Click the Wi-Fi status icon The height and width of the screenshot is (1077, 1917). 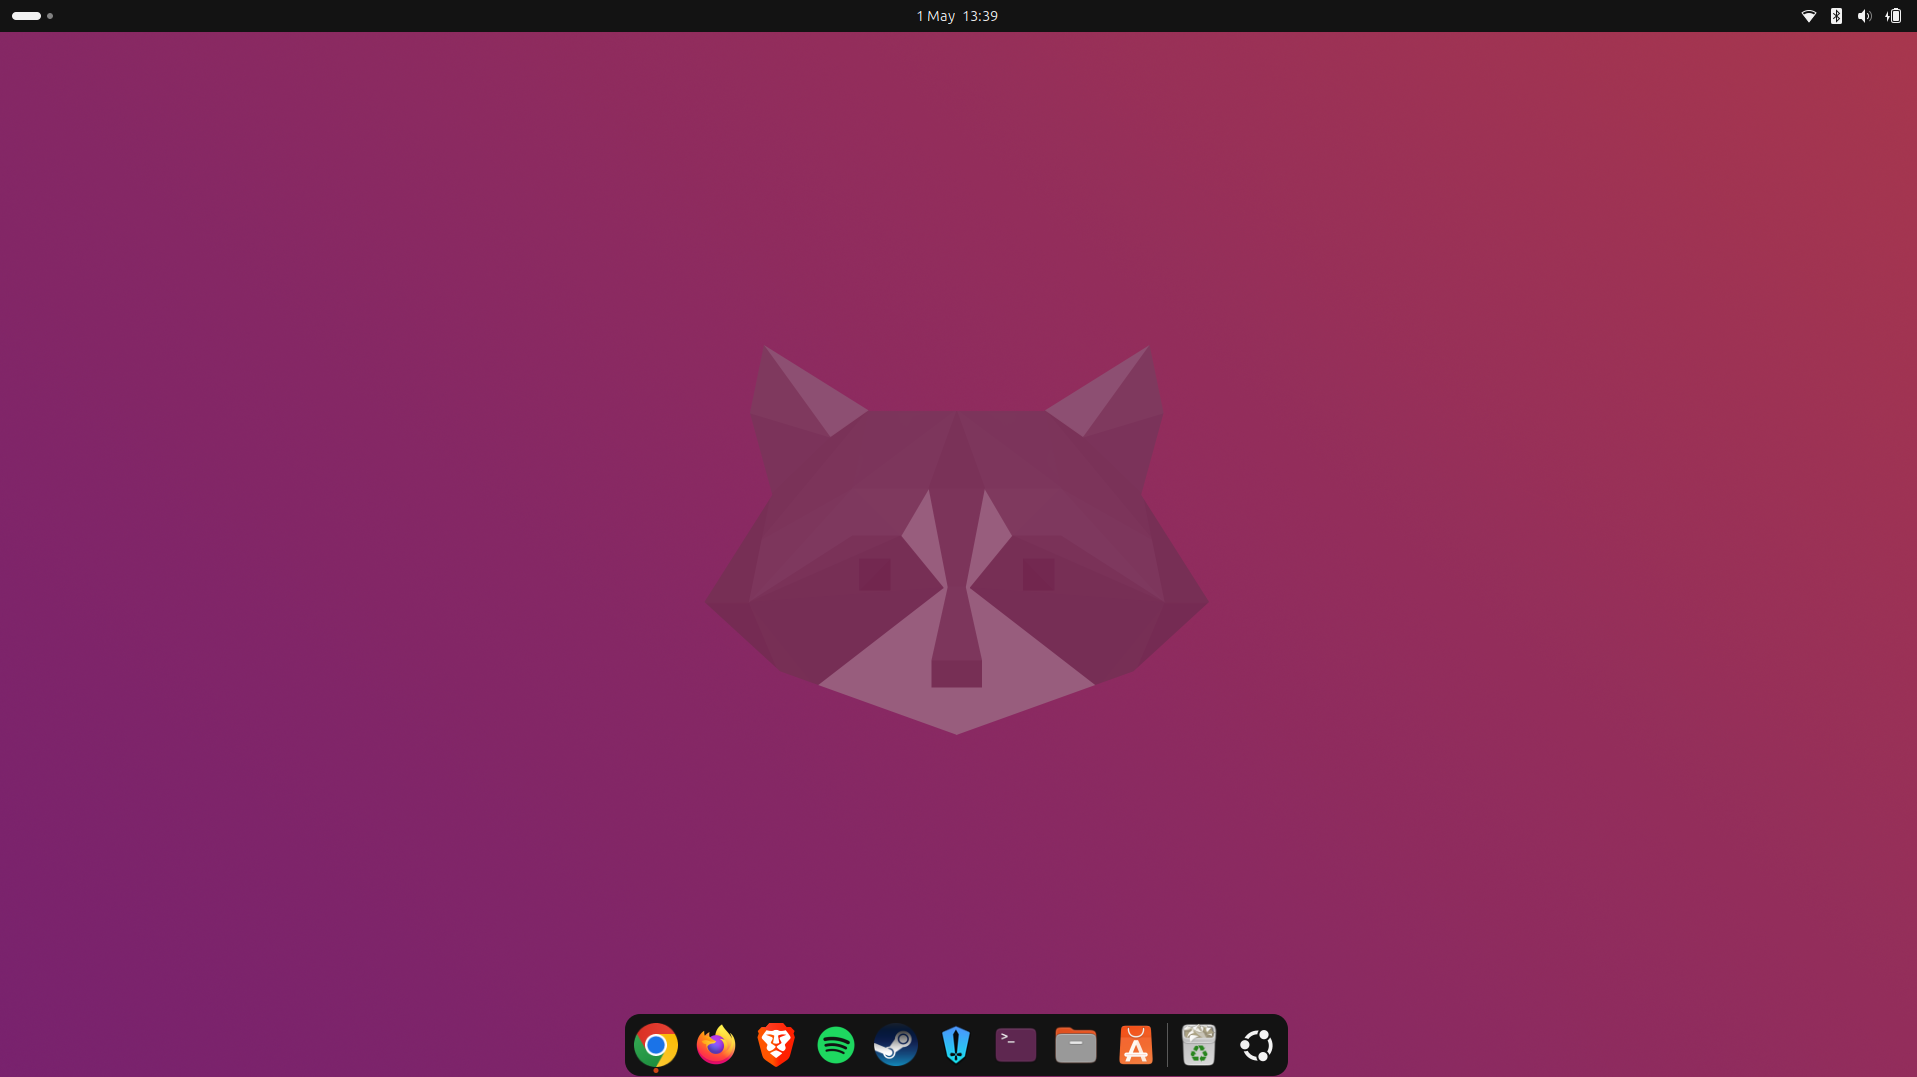[1809, 16]
